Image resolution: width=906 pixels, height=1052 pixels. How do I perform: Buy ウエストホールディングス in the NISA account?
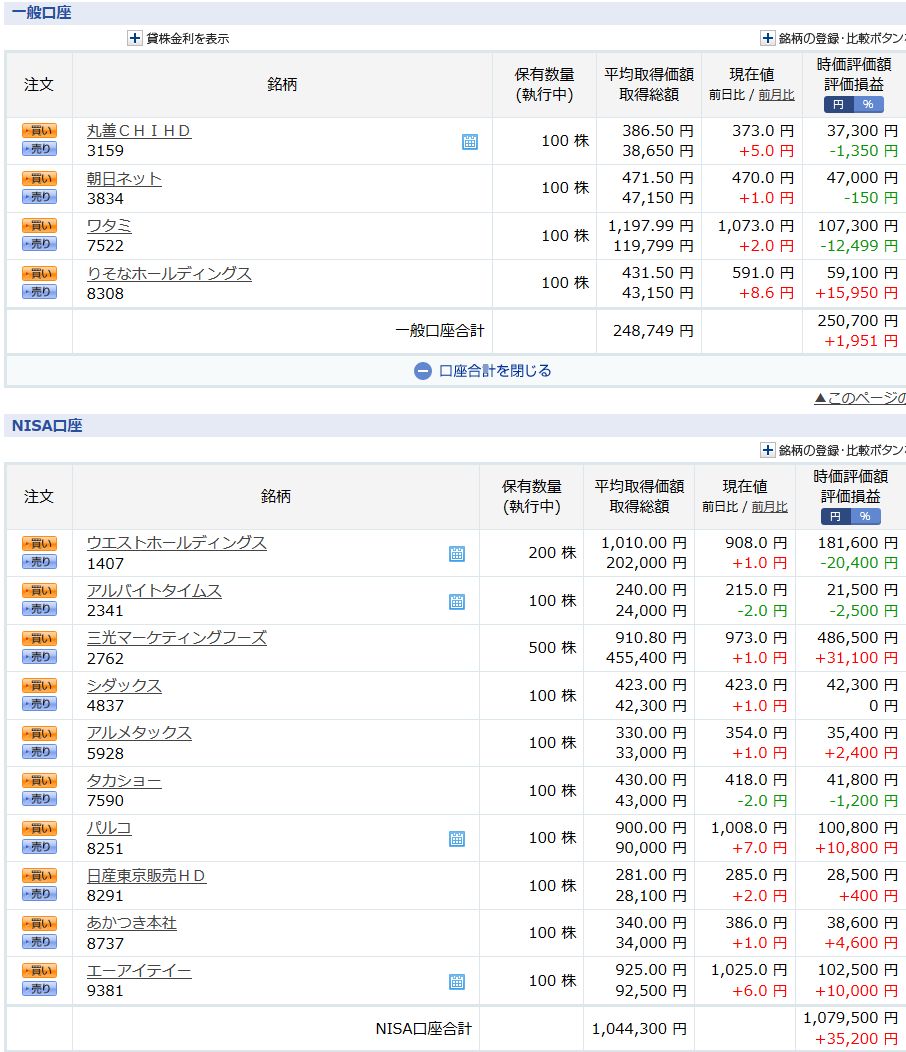(x=39, y=543)
